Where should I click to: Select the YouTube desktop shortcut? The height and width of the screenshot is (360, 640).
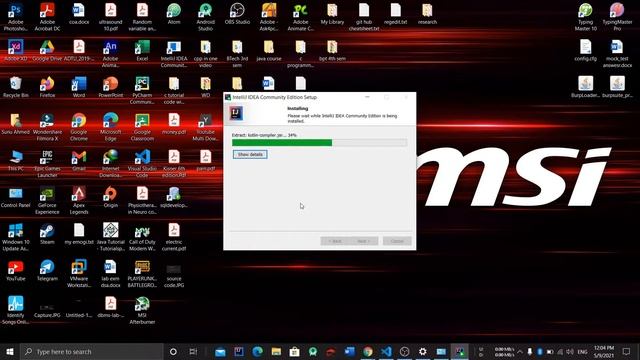click(16, 270)
